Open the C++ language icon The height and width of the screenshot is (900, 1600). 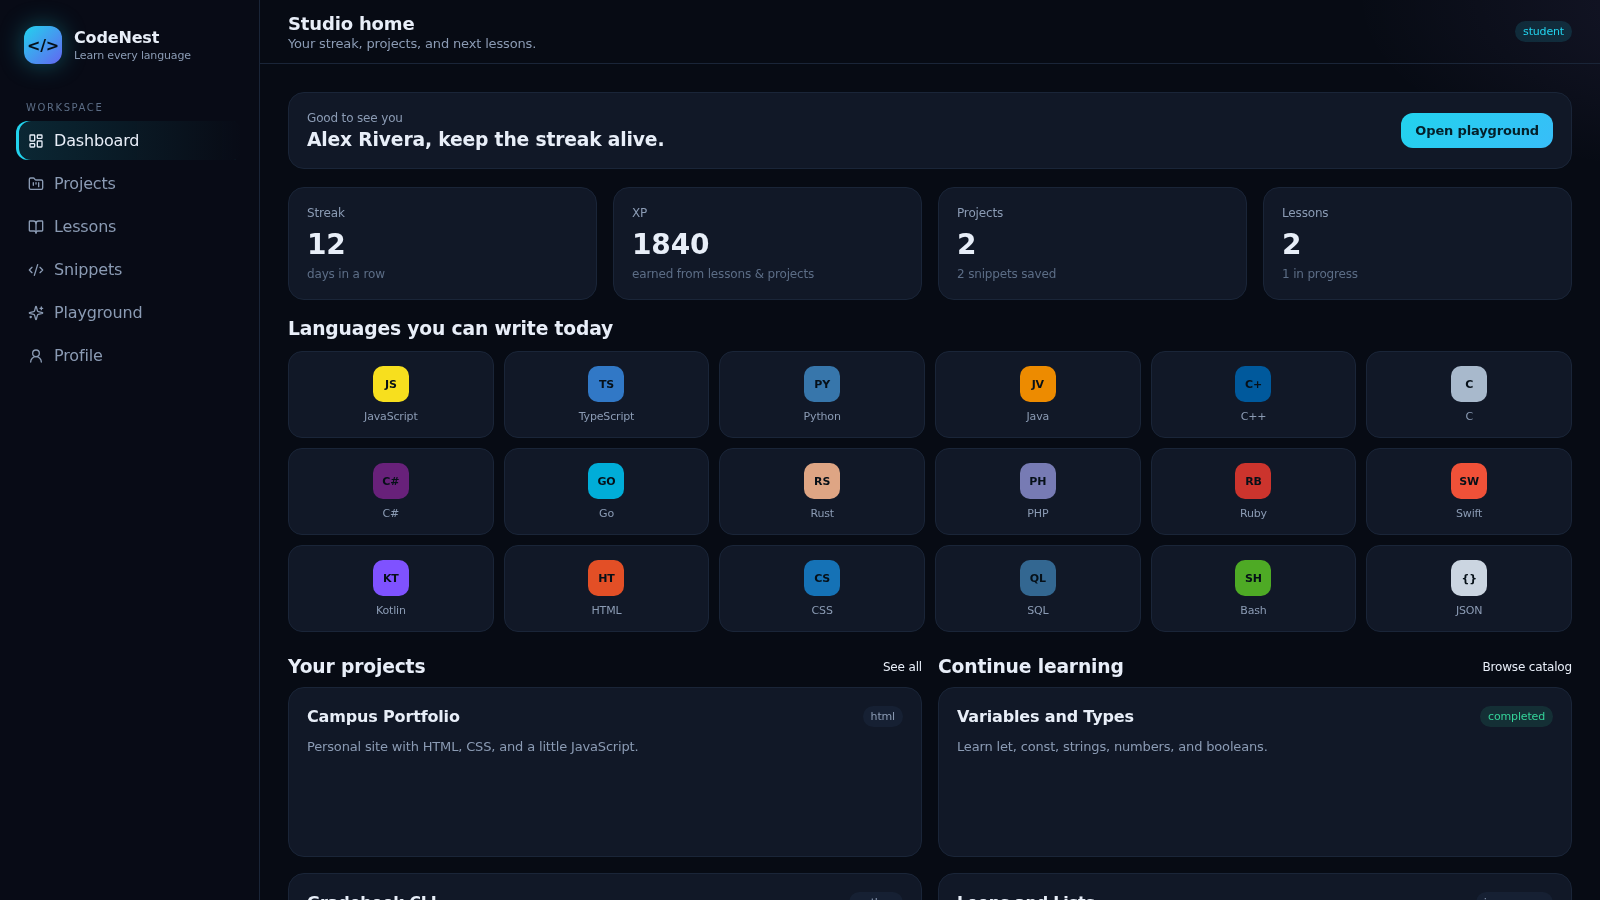click(x=1253, y=384)
